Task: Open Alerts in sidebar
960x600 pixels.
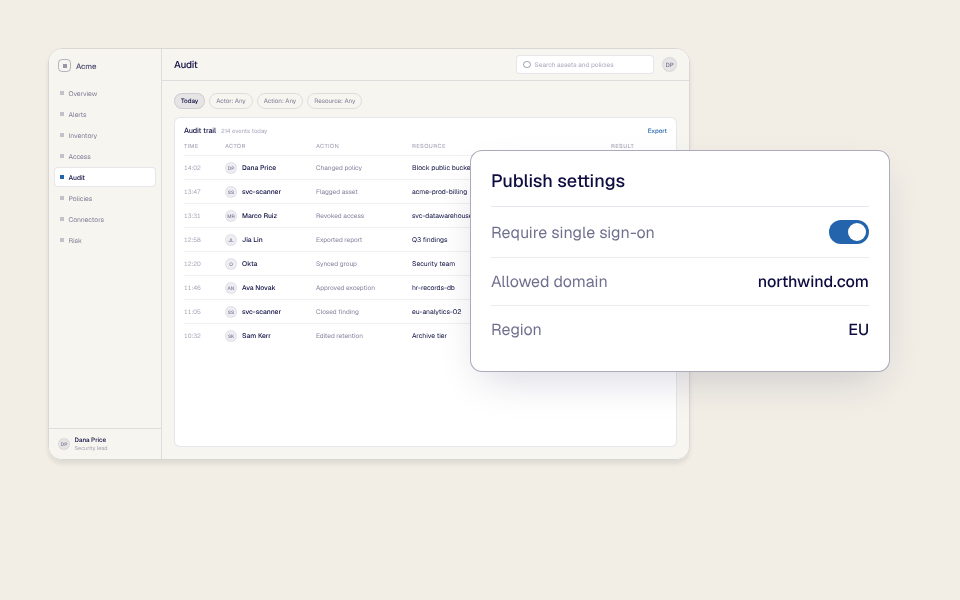Action: click(x=105, y=114)
